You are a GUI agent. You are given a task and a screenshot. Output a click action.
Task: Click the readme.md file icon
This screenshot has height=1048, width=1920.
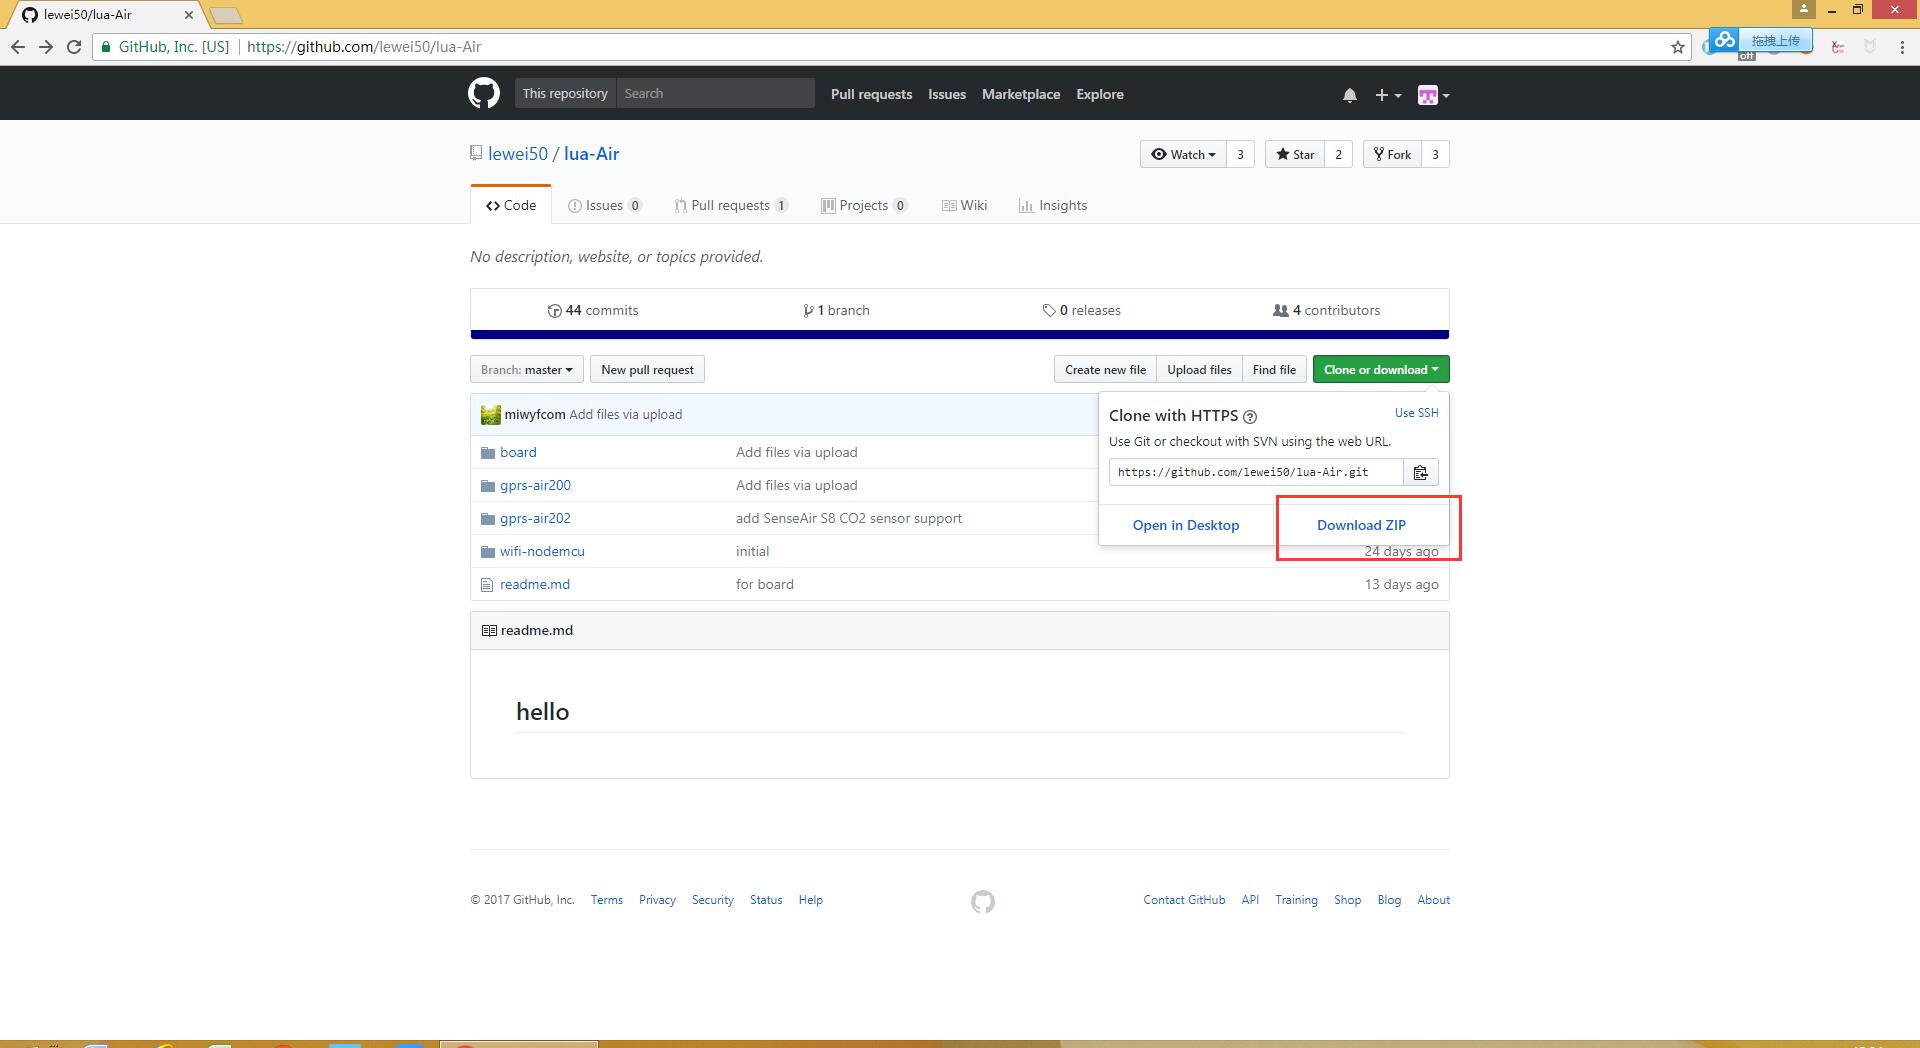pos(487,585)
